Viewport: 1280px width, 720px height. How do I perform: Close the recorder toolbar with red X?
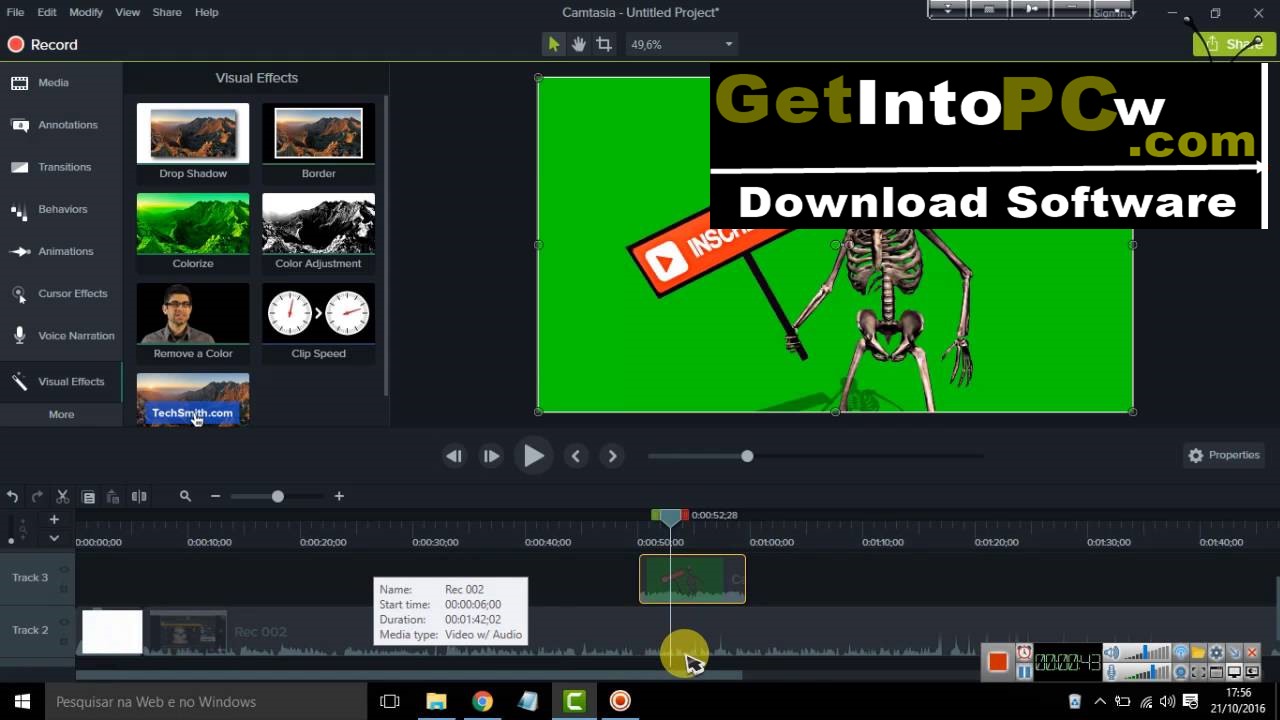1252,653
